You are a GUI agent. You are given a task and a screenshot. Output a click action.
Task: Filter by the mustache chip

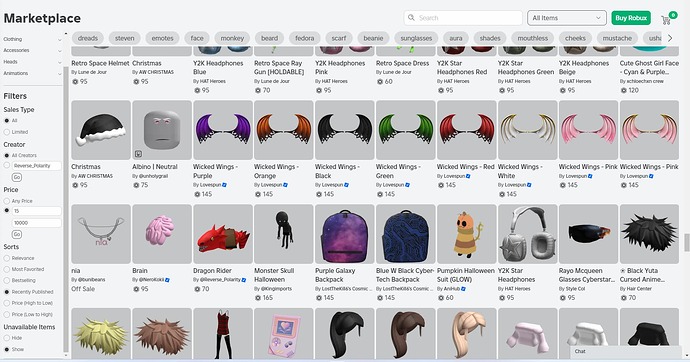tap(617, 38)
